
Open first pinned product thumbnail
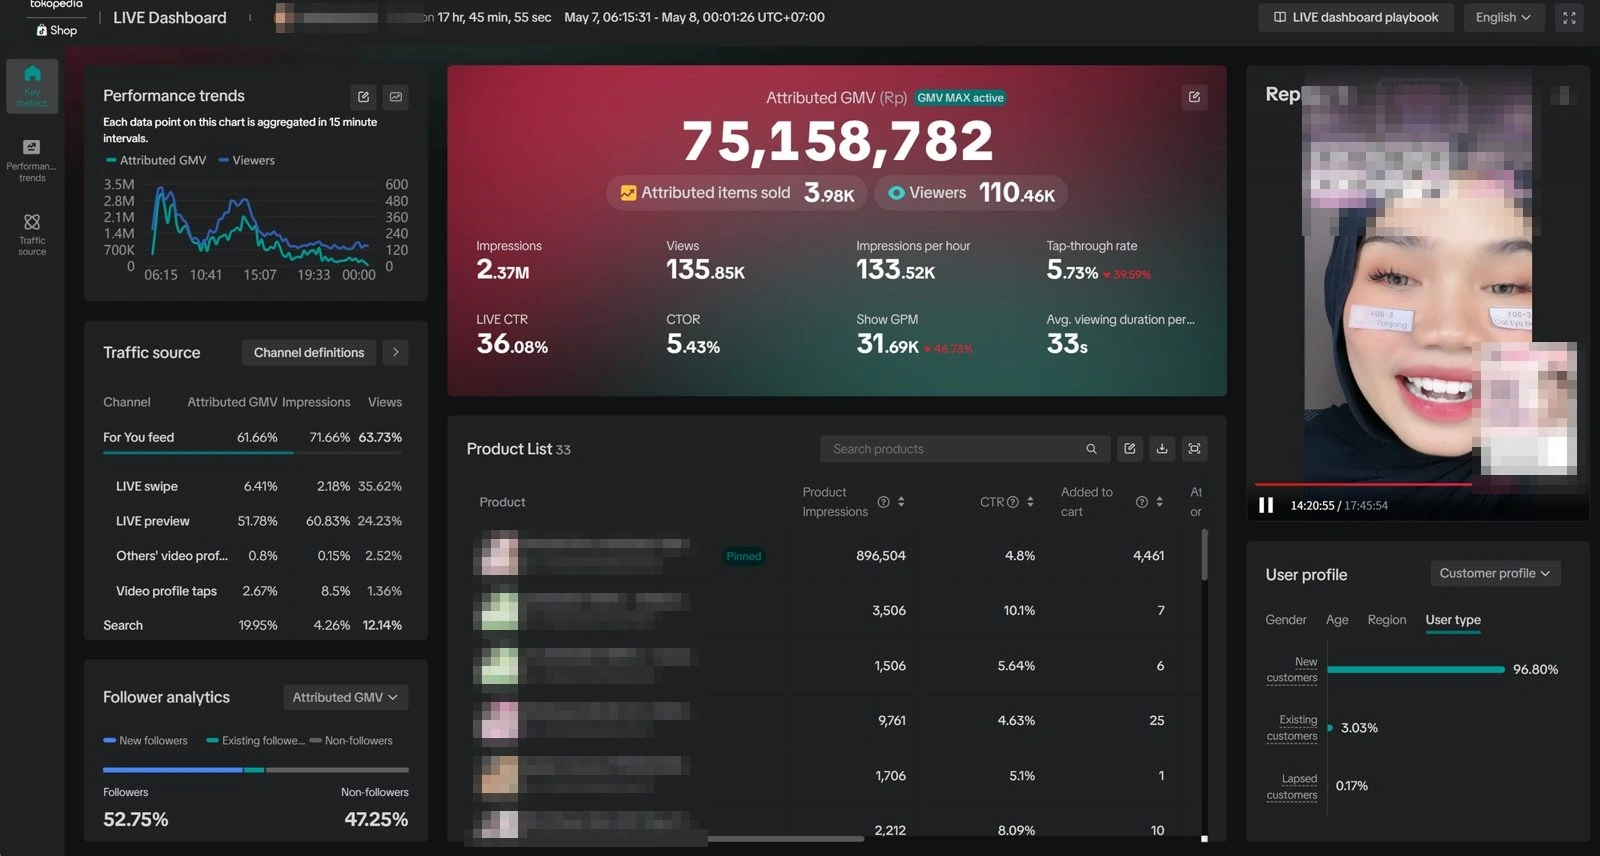[x=499, y=556]
